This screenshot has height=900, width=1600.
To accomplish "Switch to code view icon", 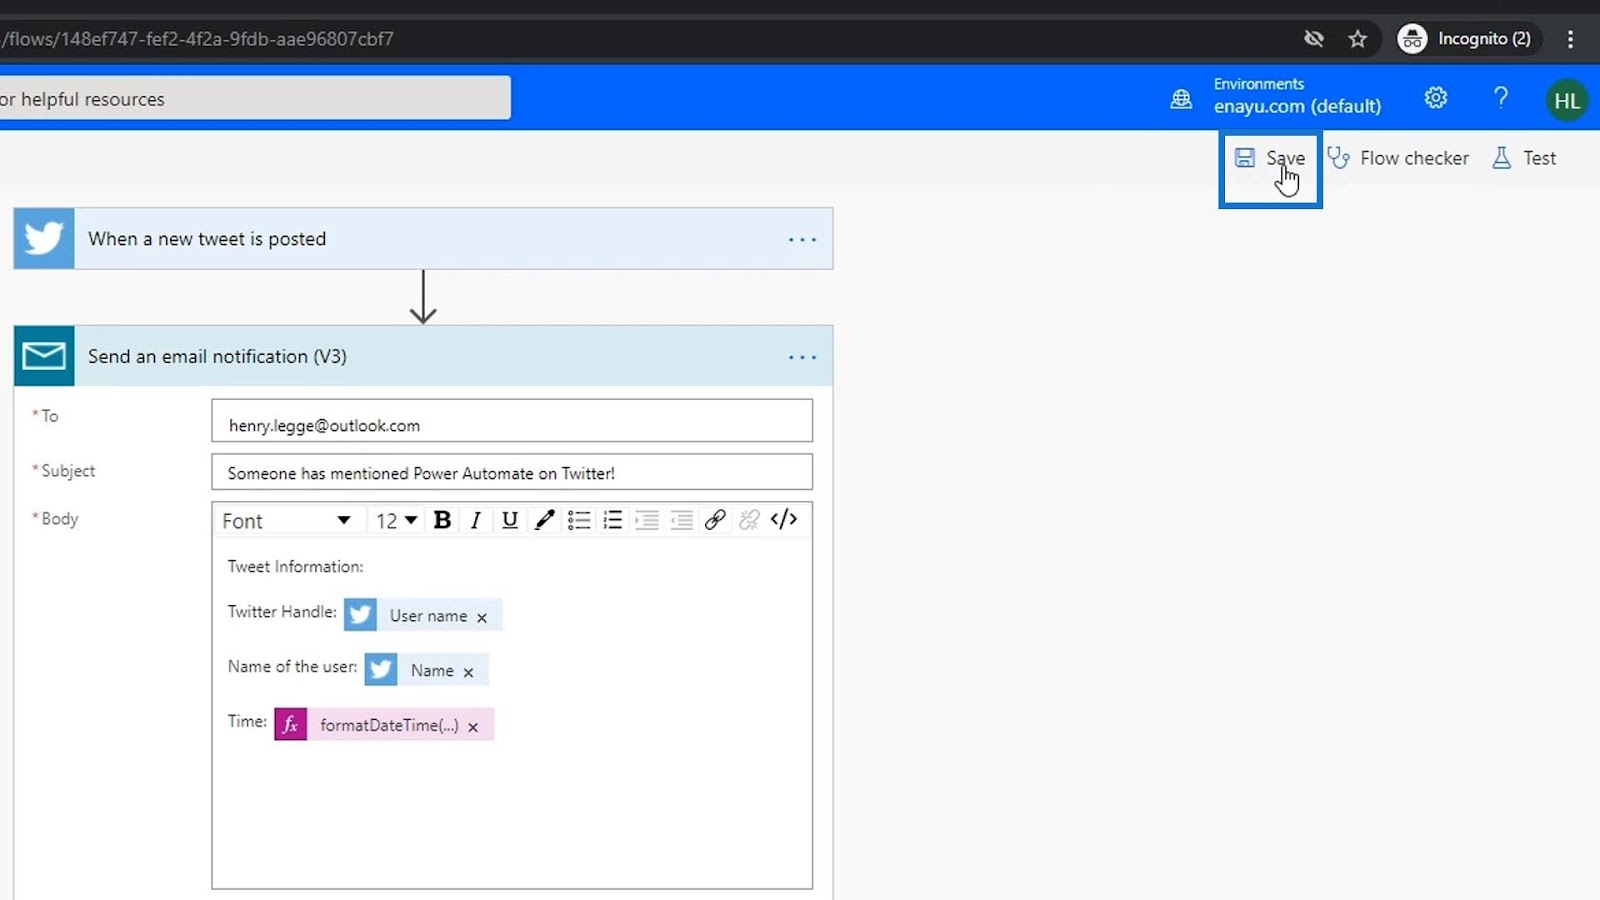I will 784,519.
